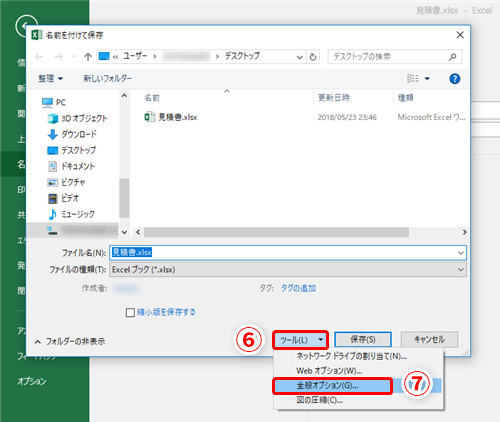Click the horizontal scrollbar of file list

tap(276, 232)
